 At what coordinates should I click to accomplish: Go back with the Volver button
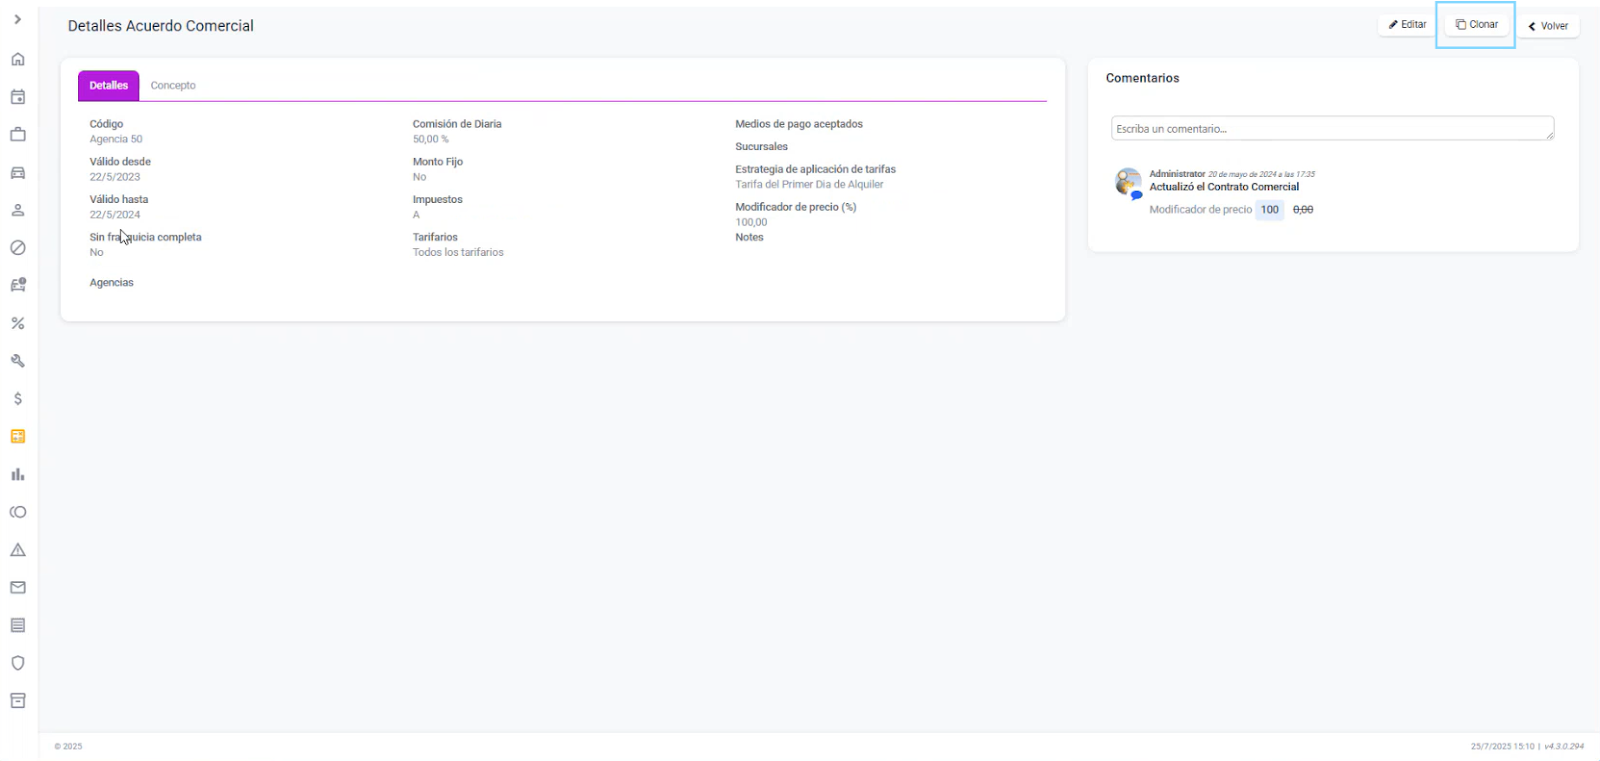tap(1548, 26)
